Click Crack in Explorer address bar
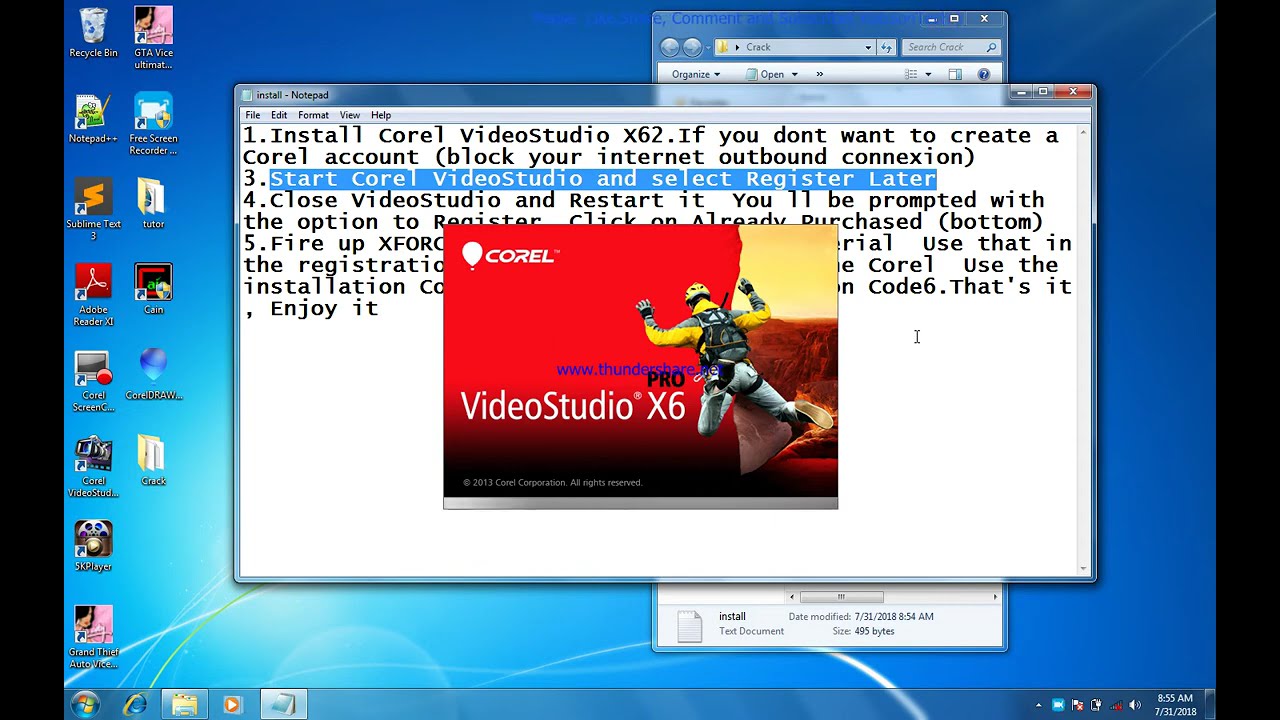The width and height of the screenshot is (1280, 720). (x=758, y=47)
